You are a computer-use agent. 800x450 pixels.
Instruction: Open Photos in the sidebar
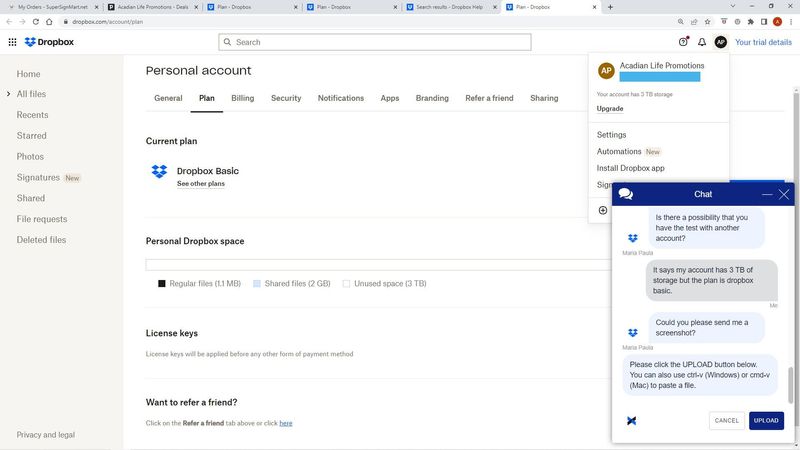30,157
